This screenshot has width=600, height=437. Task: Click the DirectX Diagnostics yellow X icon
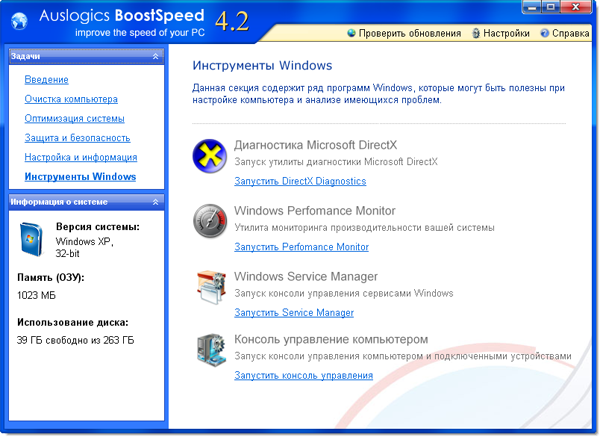click(209, 156)
